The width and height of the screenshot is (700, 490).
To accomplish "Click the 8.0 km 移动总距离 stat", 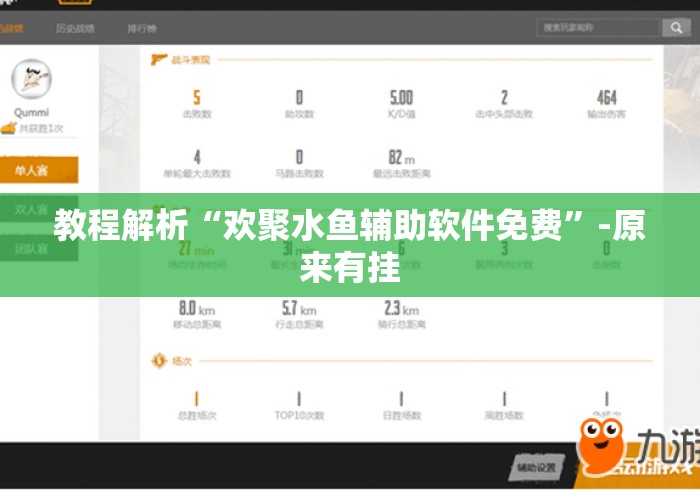I will coord(197,315).
